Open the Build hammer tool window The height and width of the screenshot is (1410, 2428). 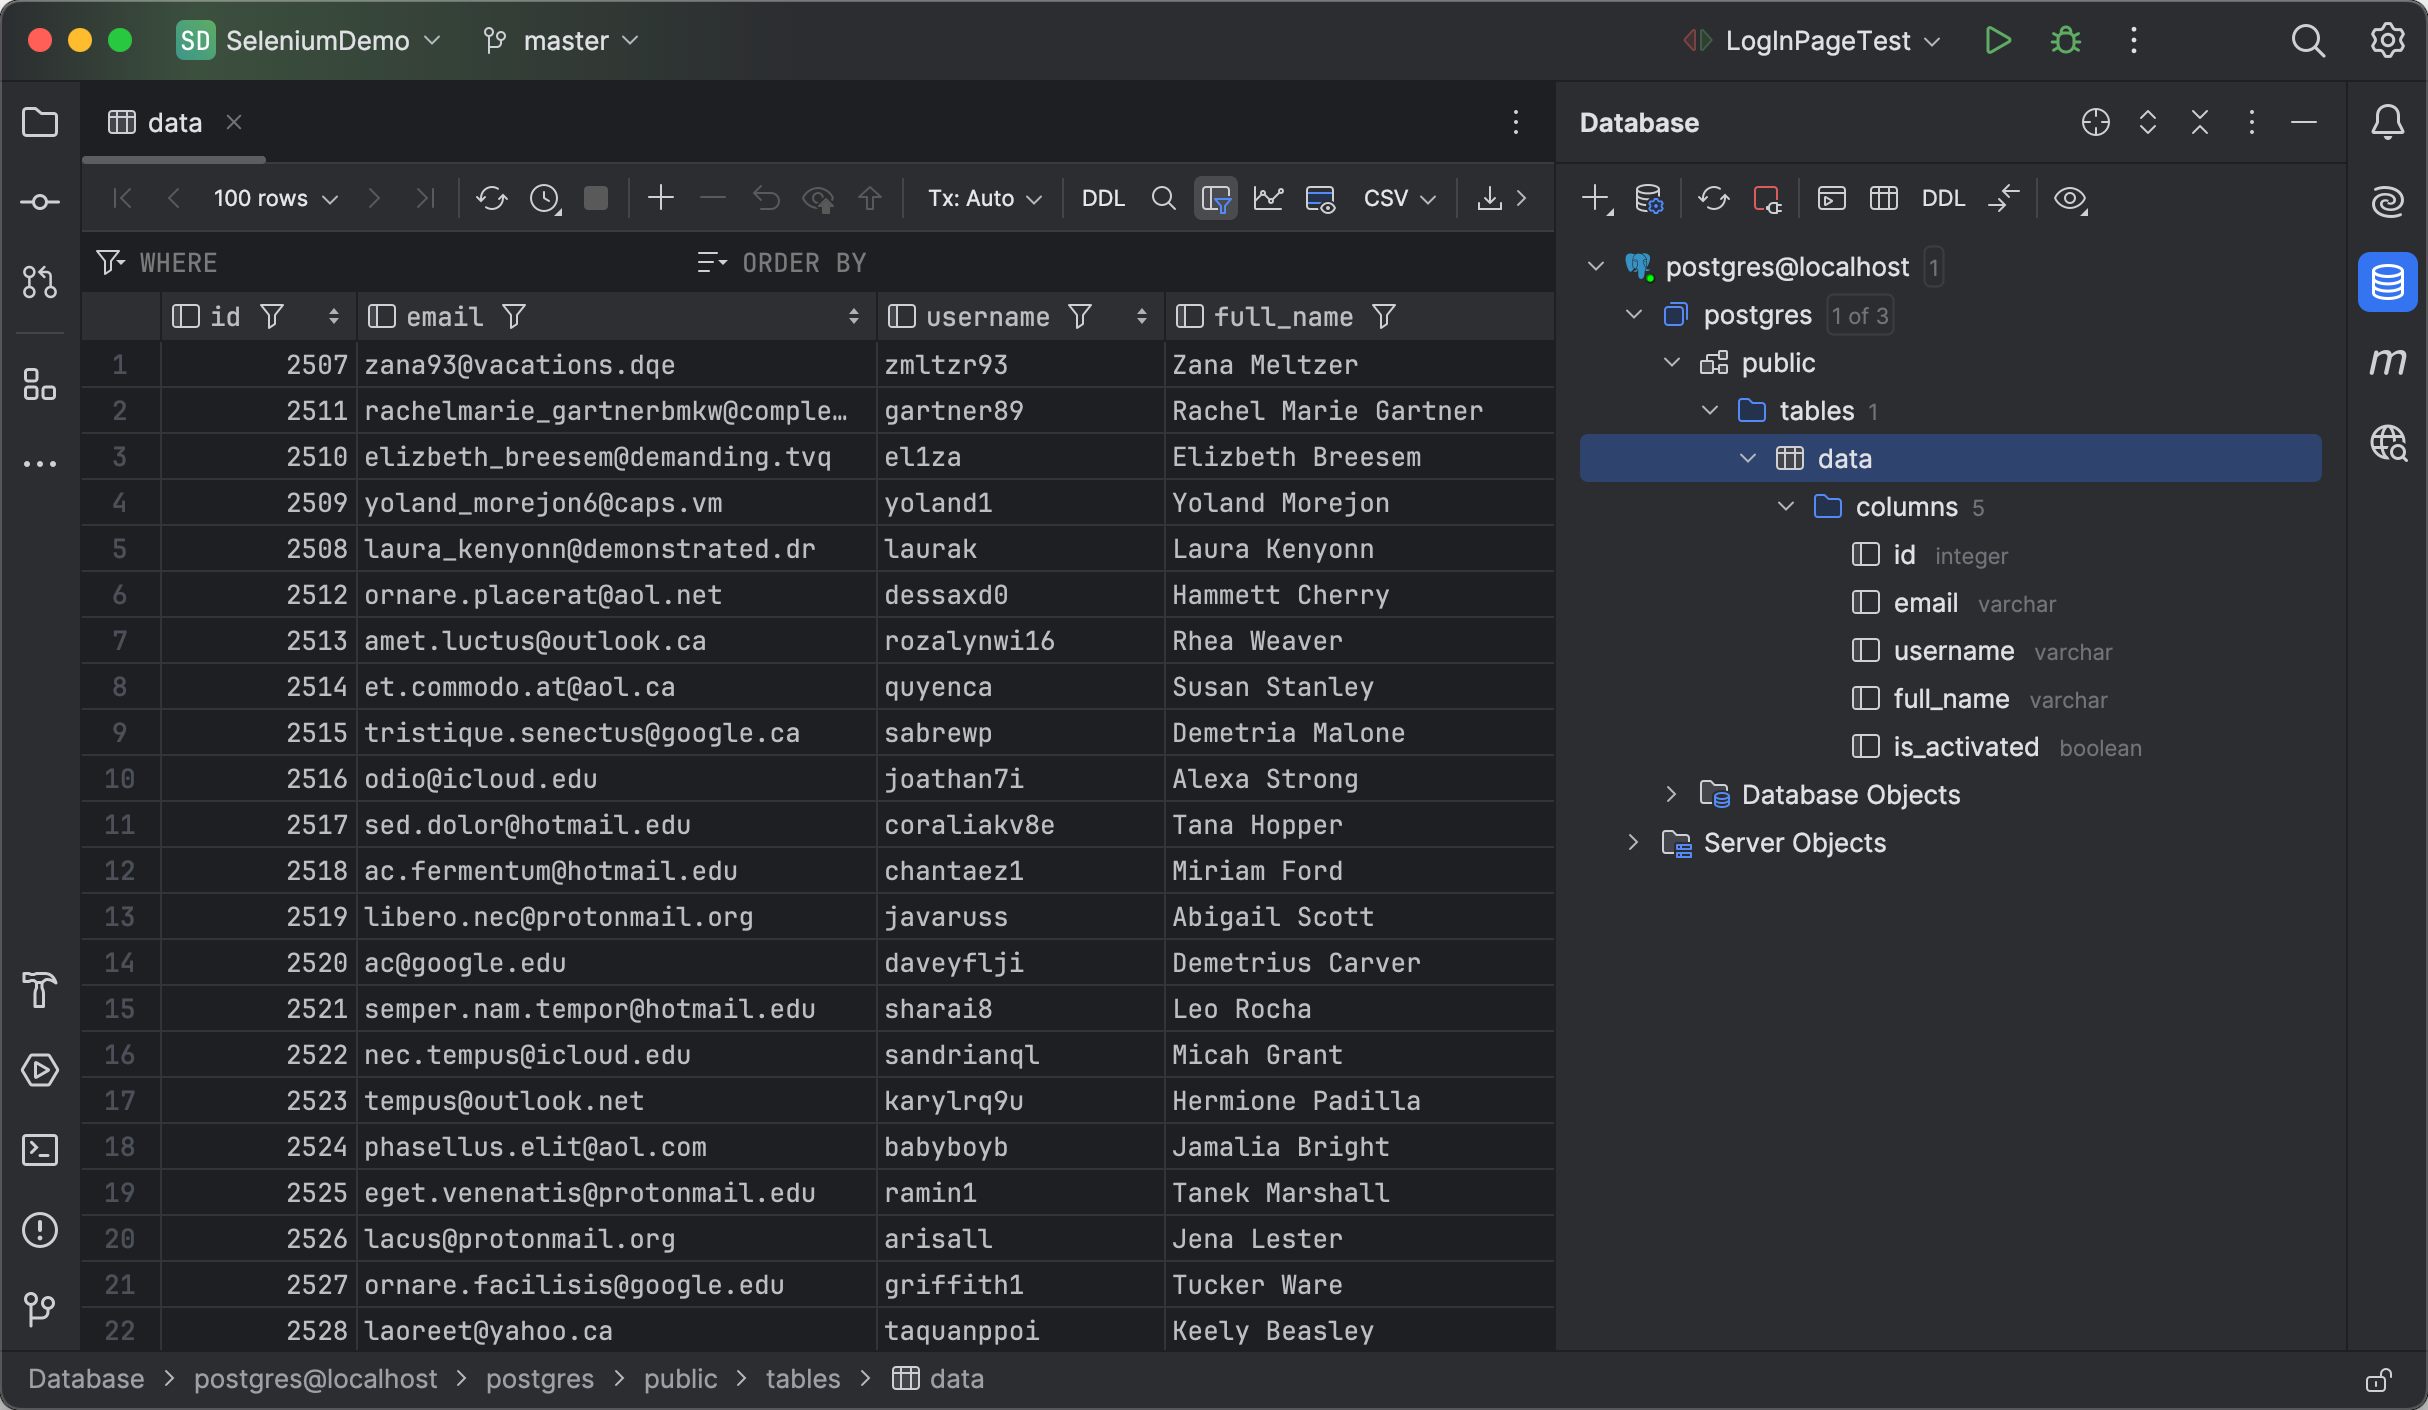40,990
